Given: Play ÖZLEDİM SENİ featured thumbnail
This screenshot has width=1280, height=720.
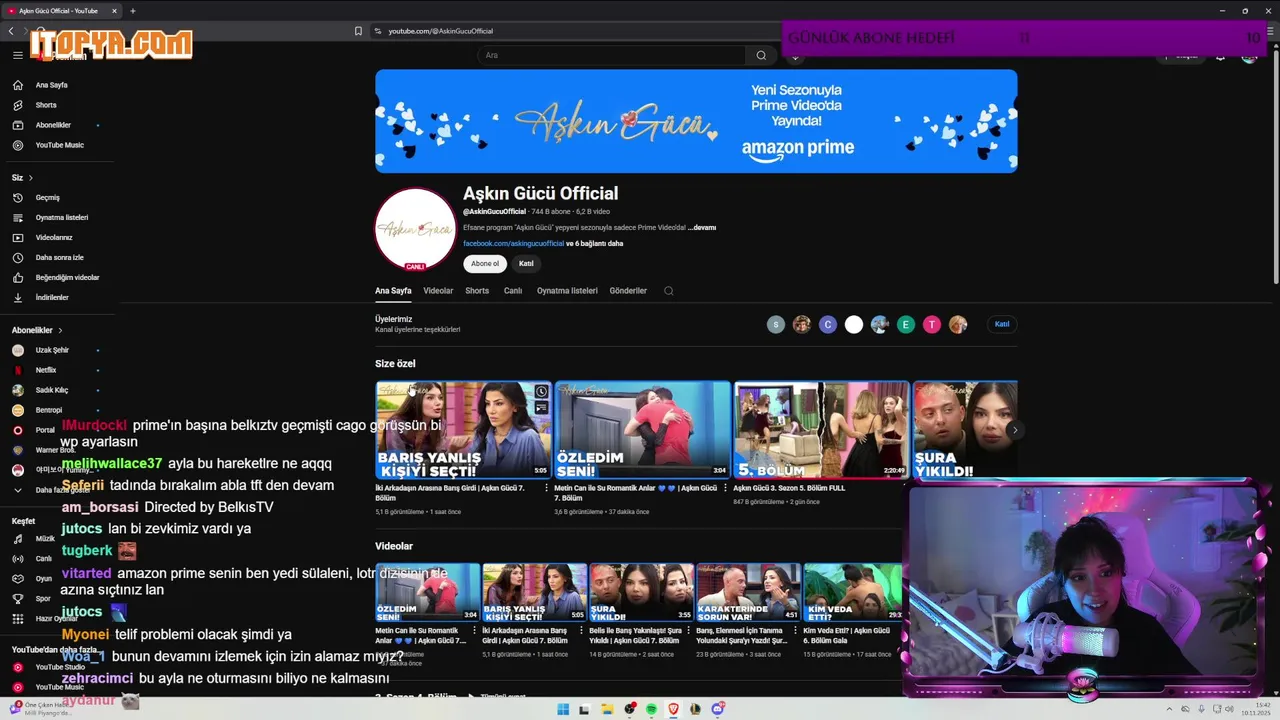Looking at the screenshot, I should click(x=642, y=429).
